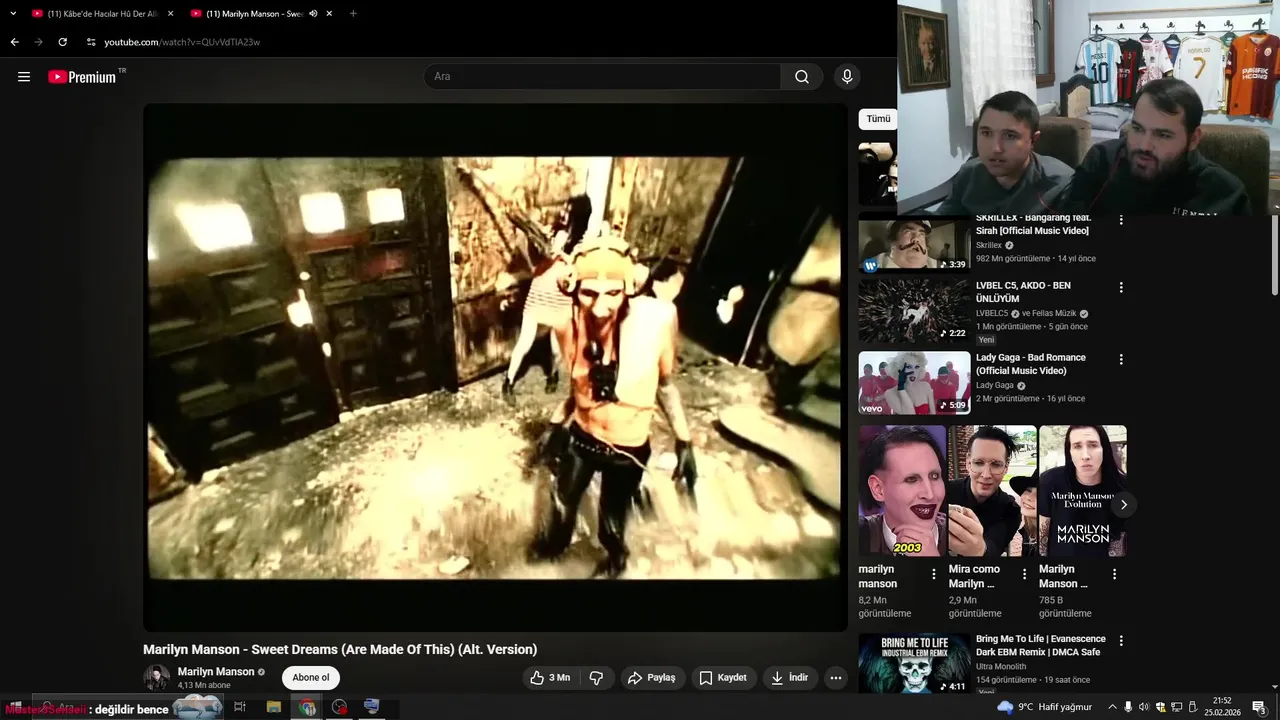Click the main video player
1280x720 pixels.
495,367
